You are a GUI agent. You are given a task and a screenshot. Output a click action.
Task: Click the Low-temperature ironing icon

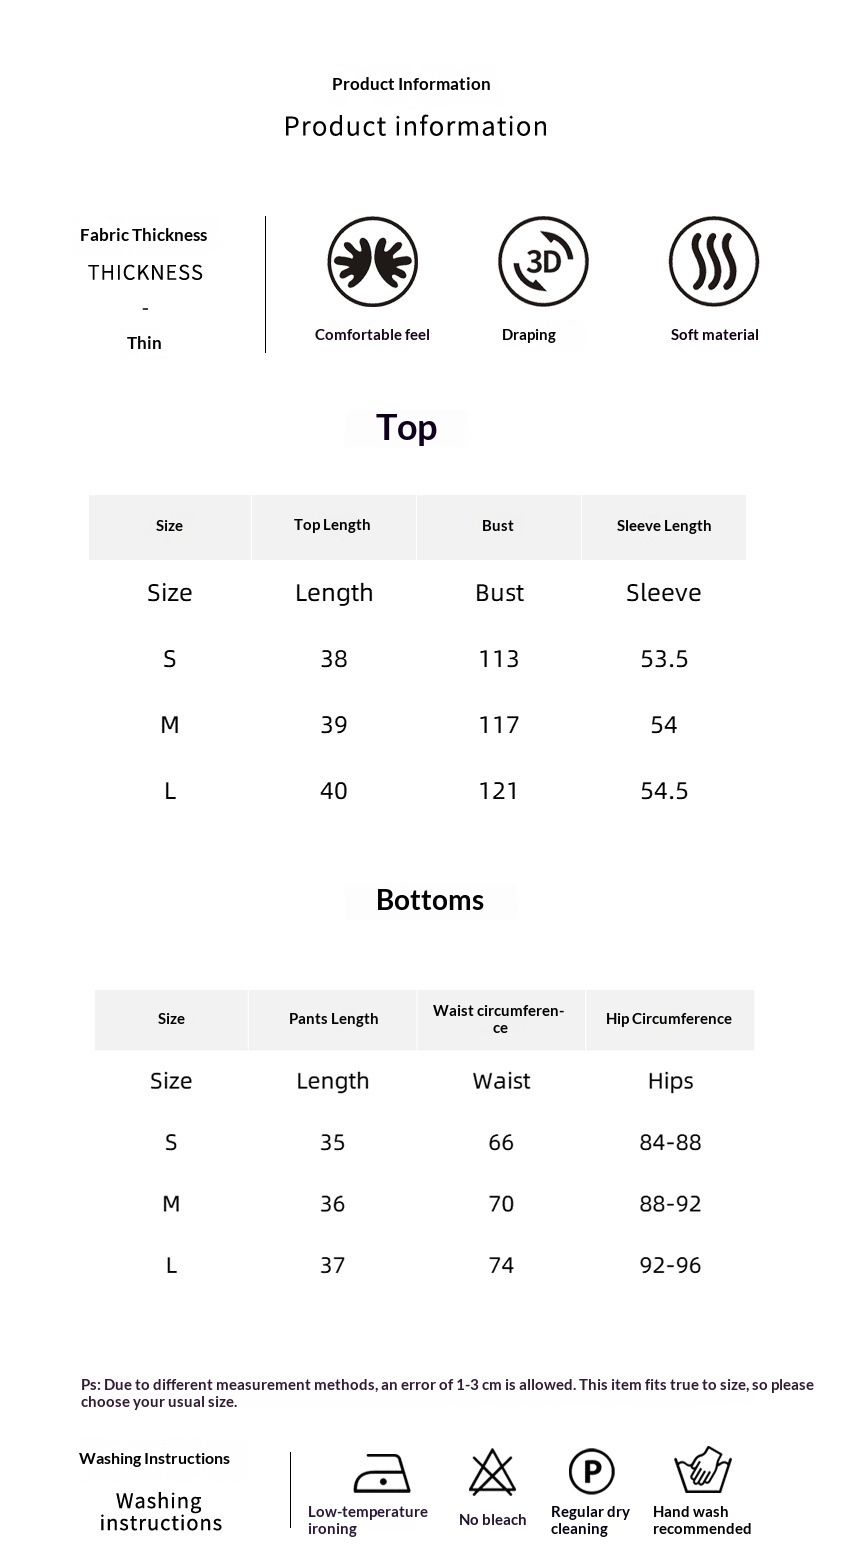tap(381, 1473)
